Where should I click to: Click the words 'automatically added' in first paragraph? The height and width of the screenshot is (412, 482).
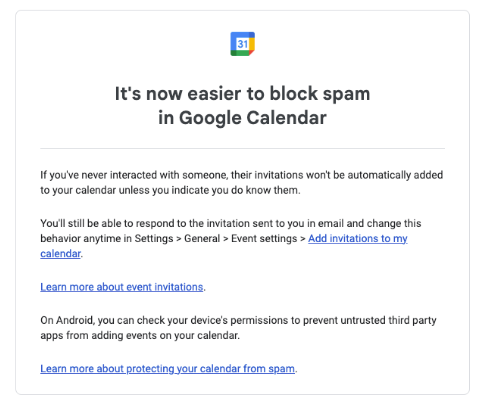(395, 175)
